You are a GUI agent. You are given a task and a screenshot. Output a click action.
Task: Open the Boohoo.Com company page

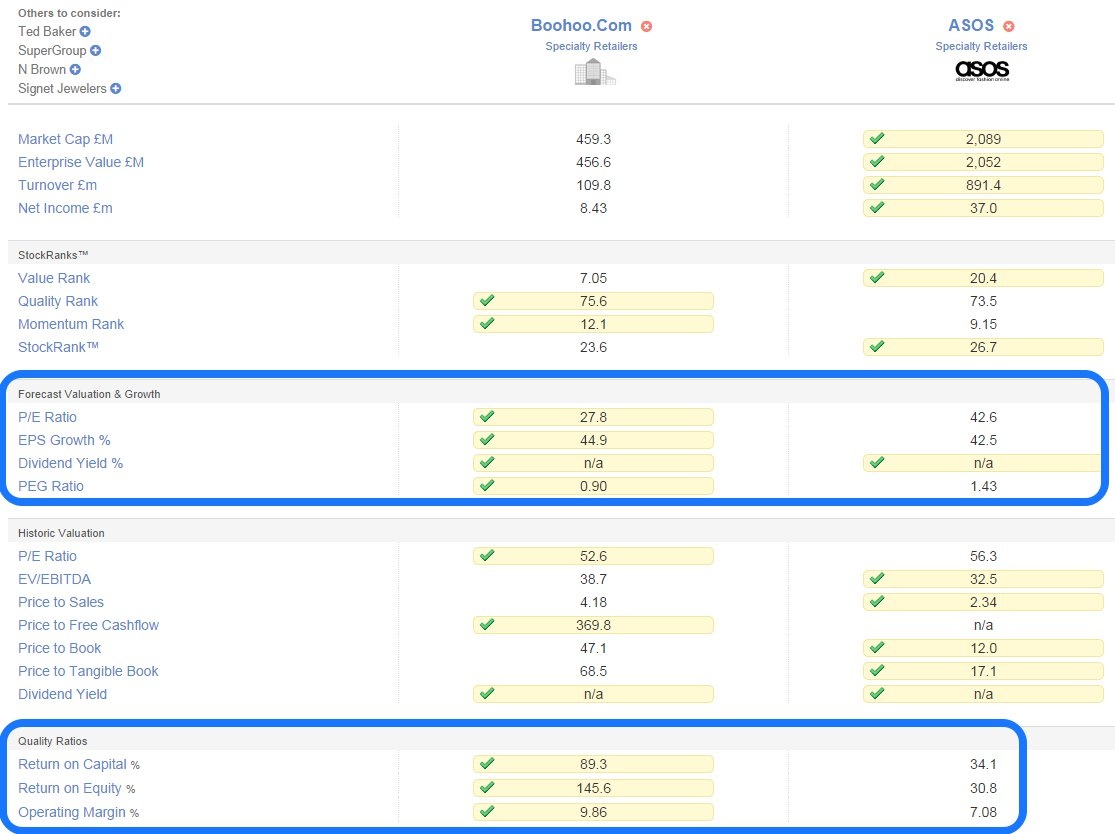pos(581,26)
